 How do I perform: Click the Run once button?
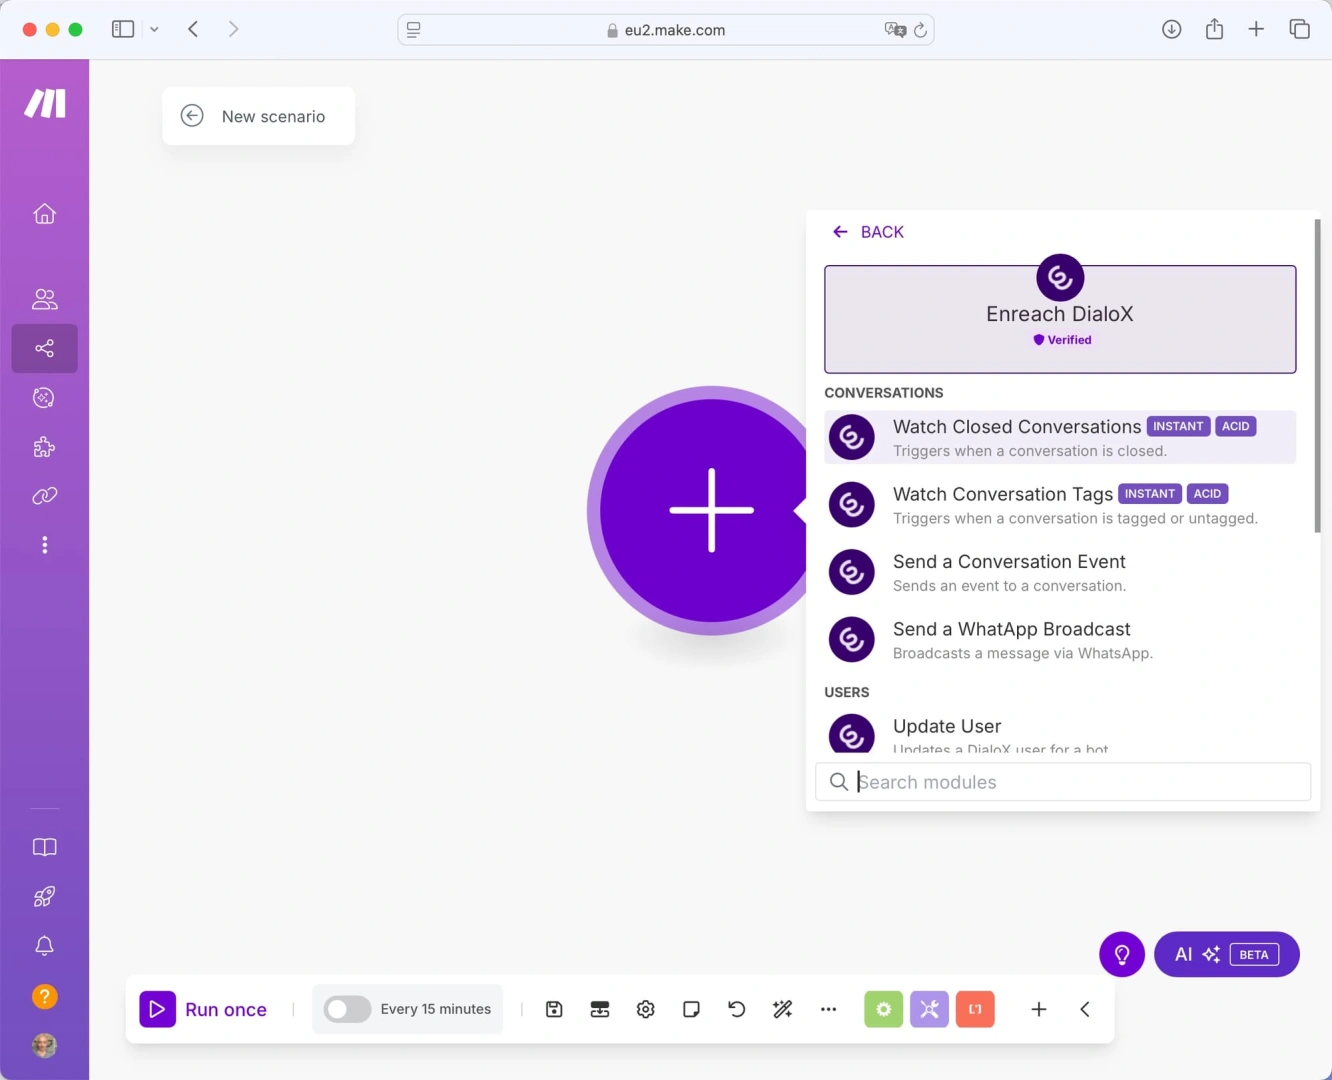204,1009
